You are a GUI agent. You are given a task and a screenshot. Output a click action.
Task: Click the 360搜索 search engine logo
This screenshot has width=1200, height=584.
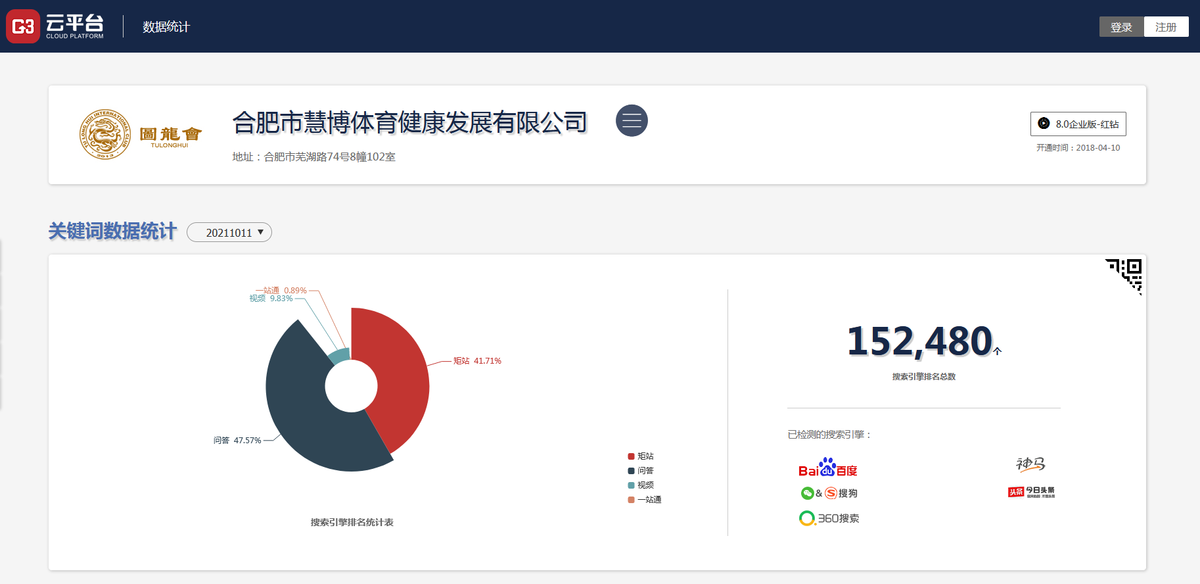(829, 518)
